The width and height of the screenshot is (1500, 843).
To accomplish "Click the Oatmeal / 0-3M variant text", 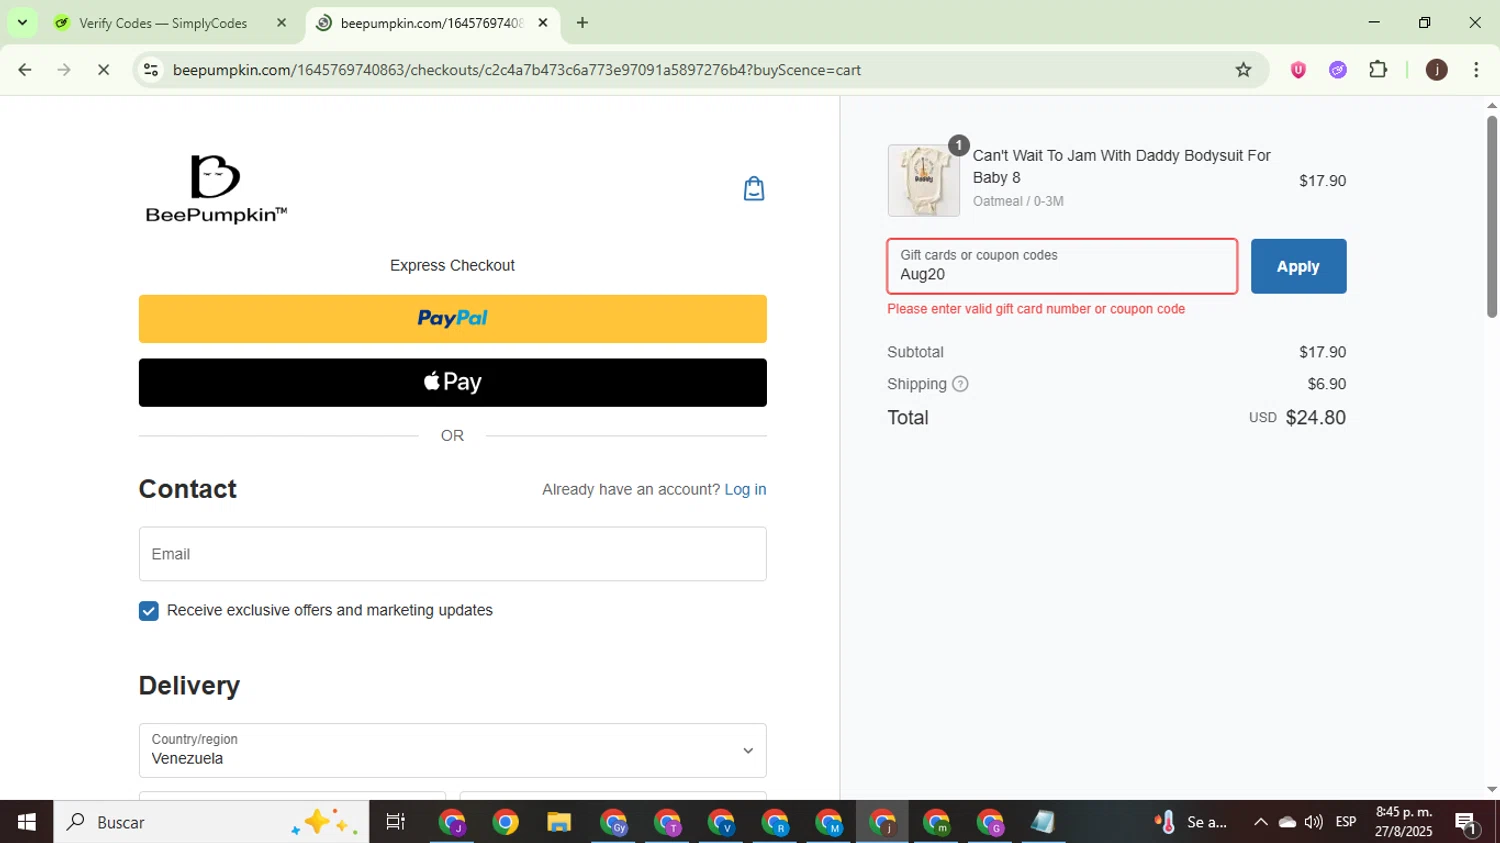I will pos(1018,201).
